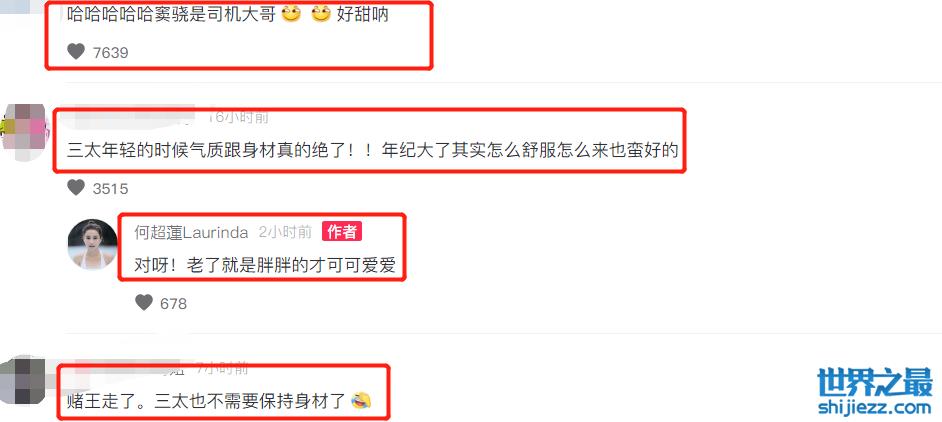This screenshot has width=942, height=422.
Task: Click the laughing-crying emoji in last comment
Action: 361,400
